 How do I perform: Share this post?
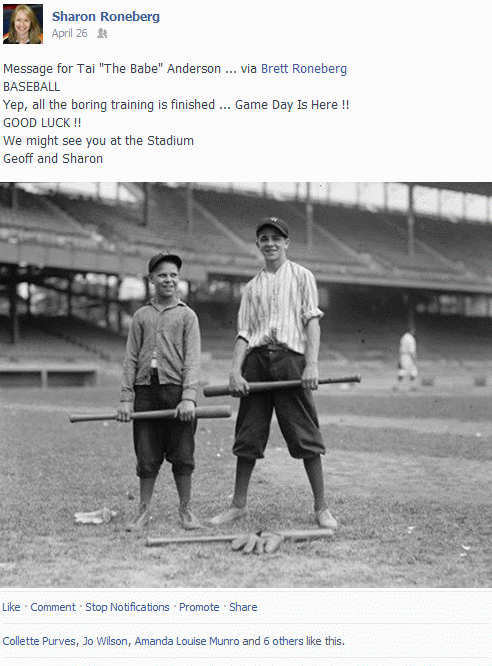[243, 607]
